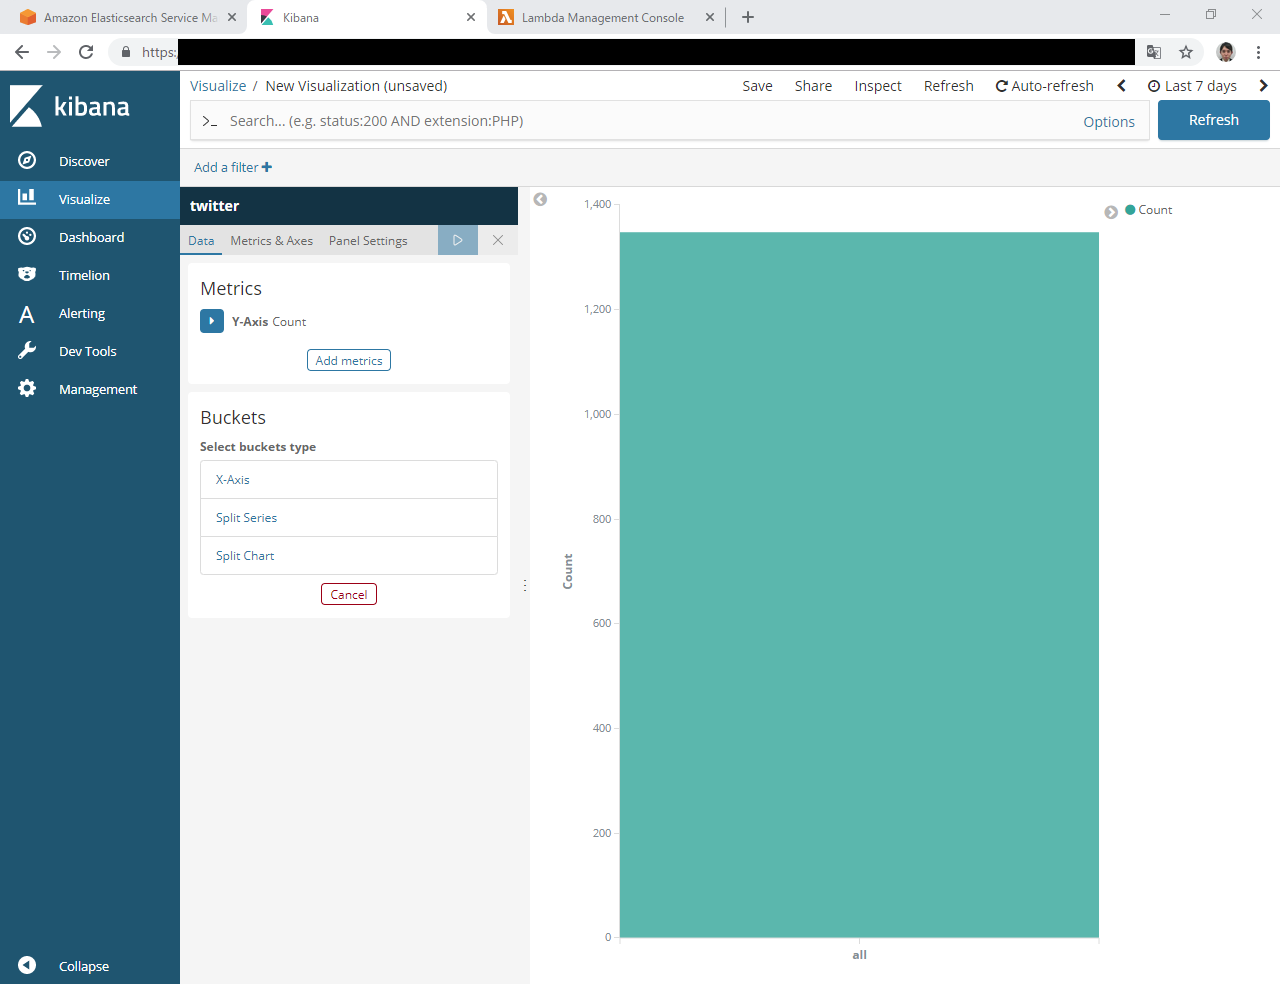This screenshot has height=984, width=1280.
Task: Switch to the Panel Settings tab
Action: (x=368, y=241)
